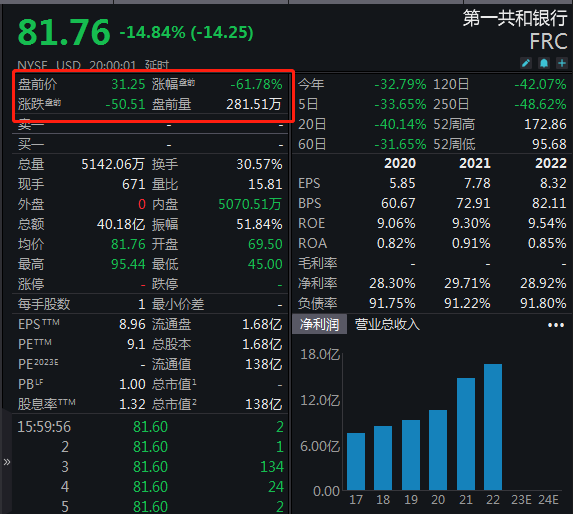Viewport: 573px width, 514px height.
Task: Click the 23E forecast axis label
Action: coord(521,499)
